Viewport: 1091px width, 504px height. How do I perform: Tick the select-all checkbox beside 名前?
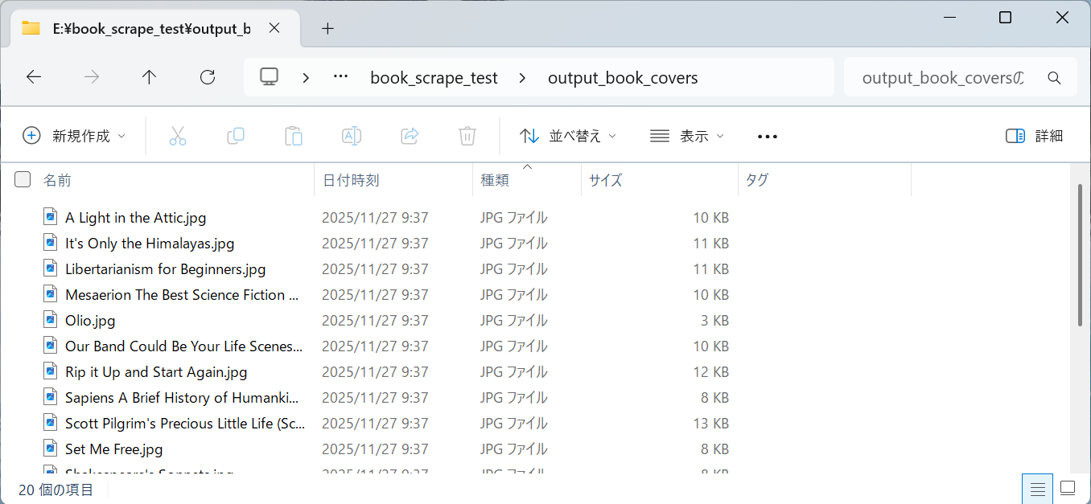click(23, 180)
